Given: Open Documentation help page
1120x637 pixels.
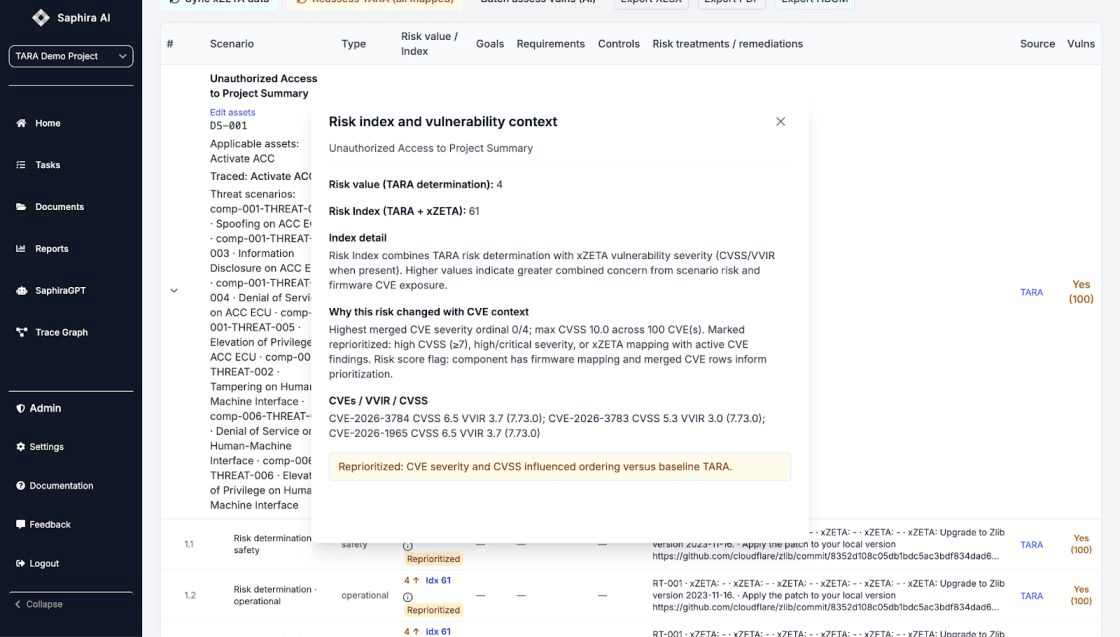Looking at the screenshot, I should (x=61, y=486).
